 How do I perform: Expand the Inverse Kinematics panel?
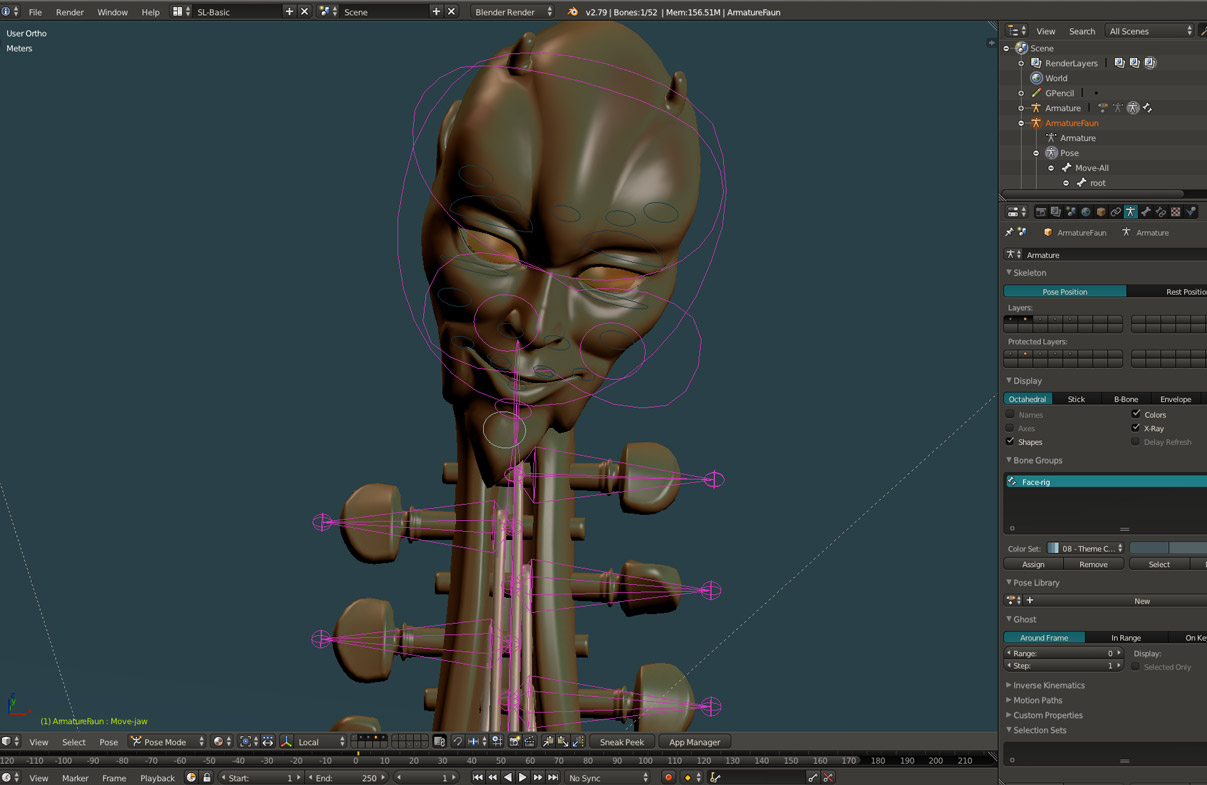1048,685
